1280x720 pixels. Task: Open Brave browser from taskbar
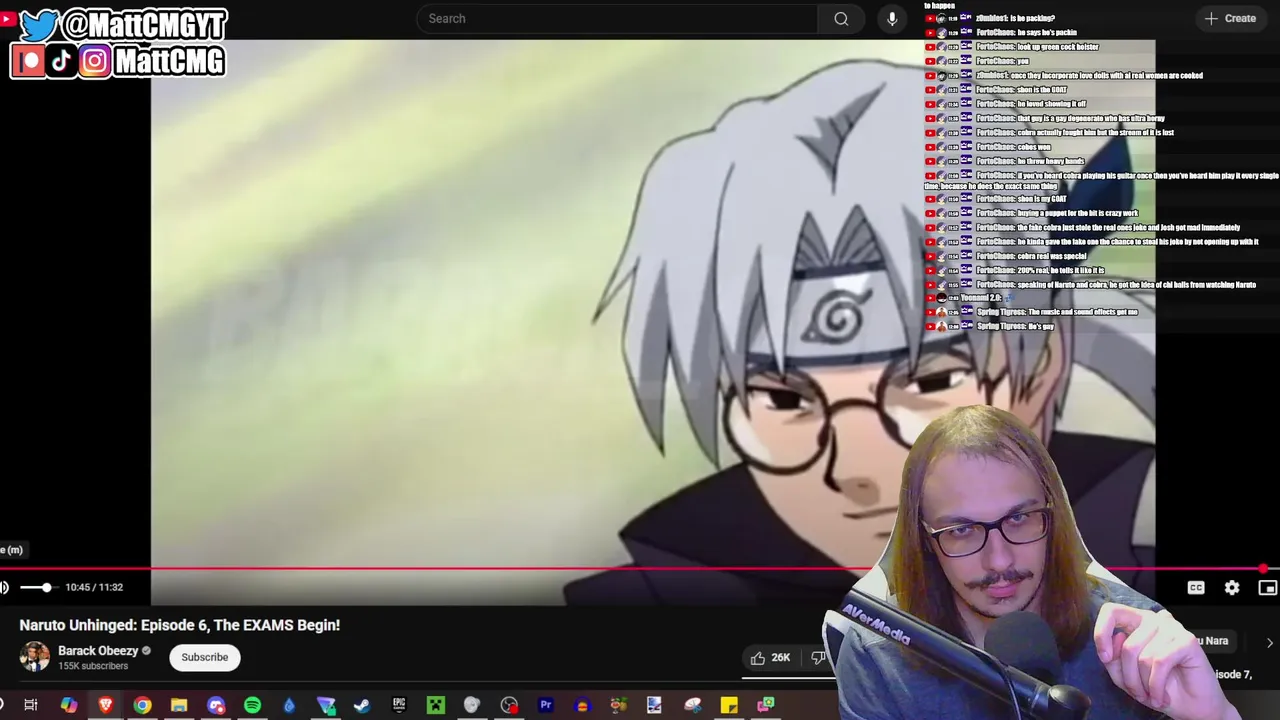pyautogui.click(x=105, y=705)
